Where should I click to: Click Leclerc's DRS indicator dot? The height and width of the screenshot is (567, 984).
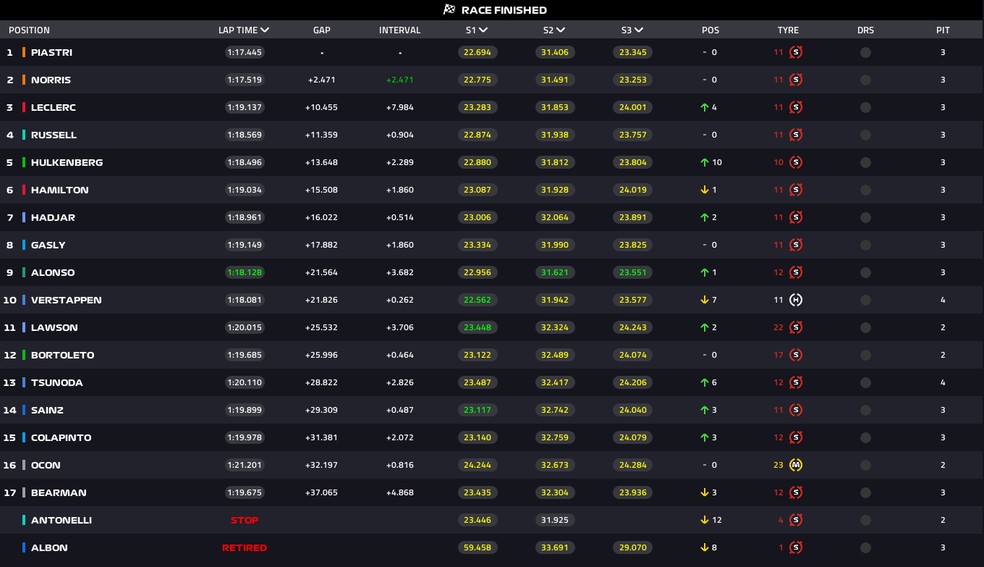865,108
